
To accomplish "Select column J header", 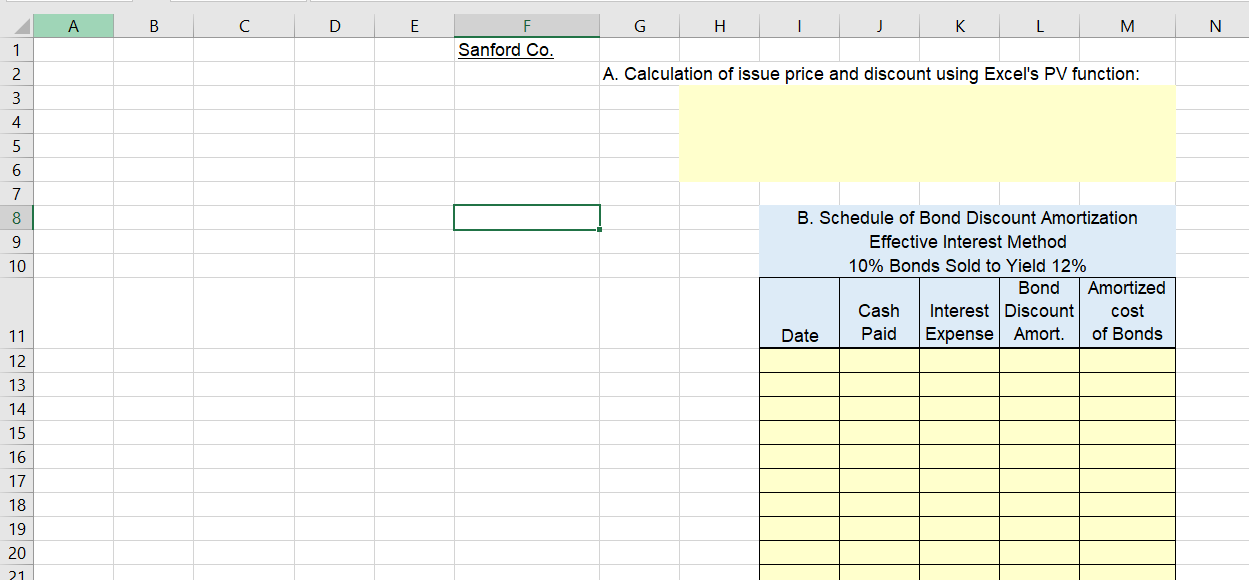I will tap(879, 27).
